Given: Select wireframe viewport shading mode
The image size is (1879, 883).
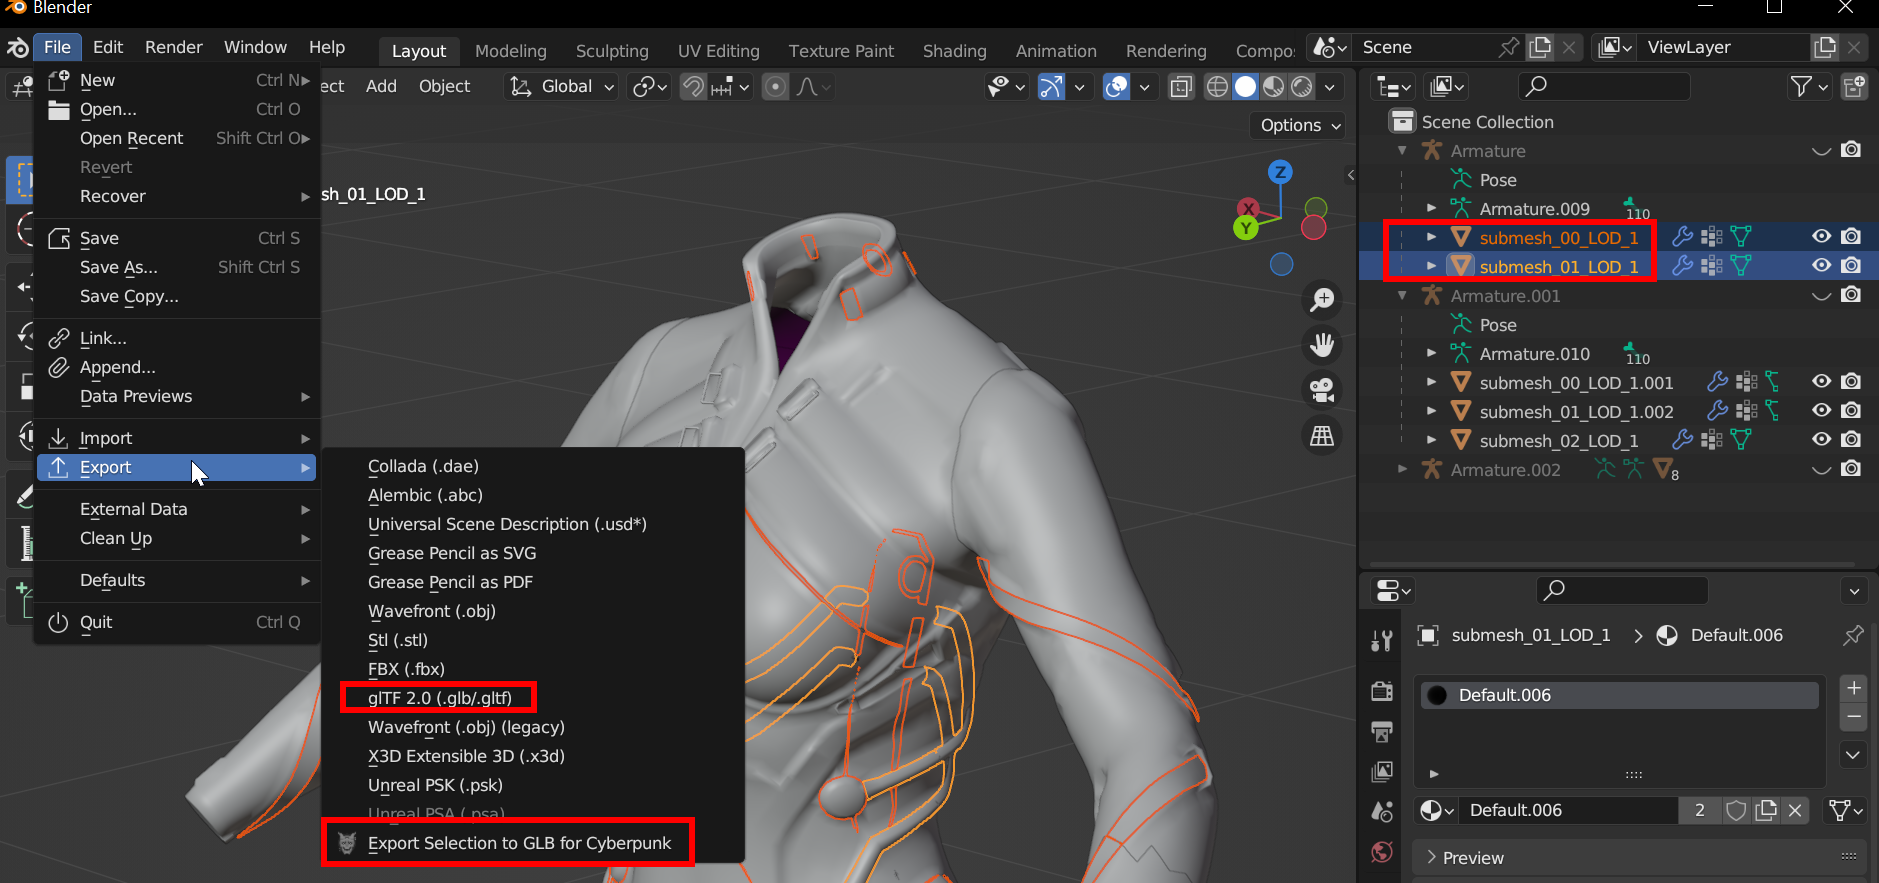Looking at the screenshot, I should pyautogui.click(x=1217, y=87).
